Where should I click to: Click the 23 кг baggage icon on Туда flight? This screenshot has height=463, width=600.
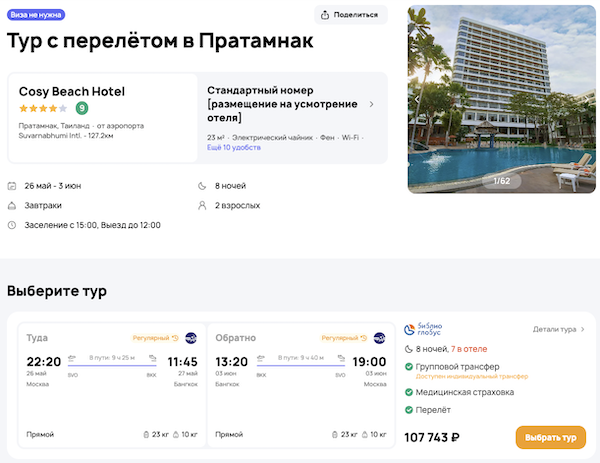point(149,434)
